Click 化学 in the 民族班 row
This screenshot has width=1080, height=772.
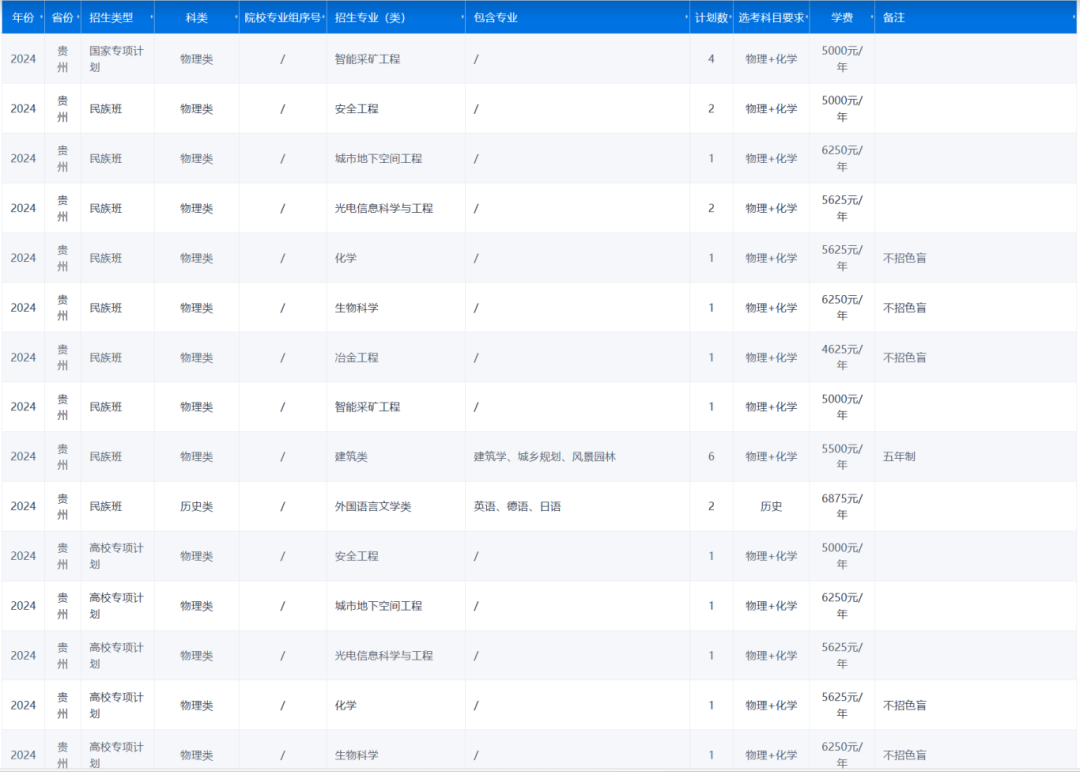345,258
